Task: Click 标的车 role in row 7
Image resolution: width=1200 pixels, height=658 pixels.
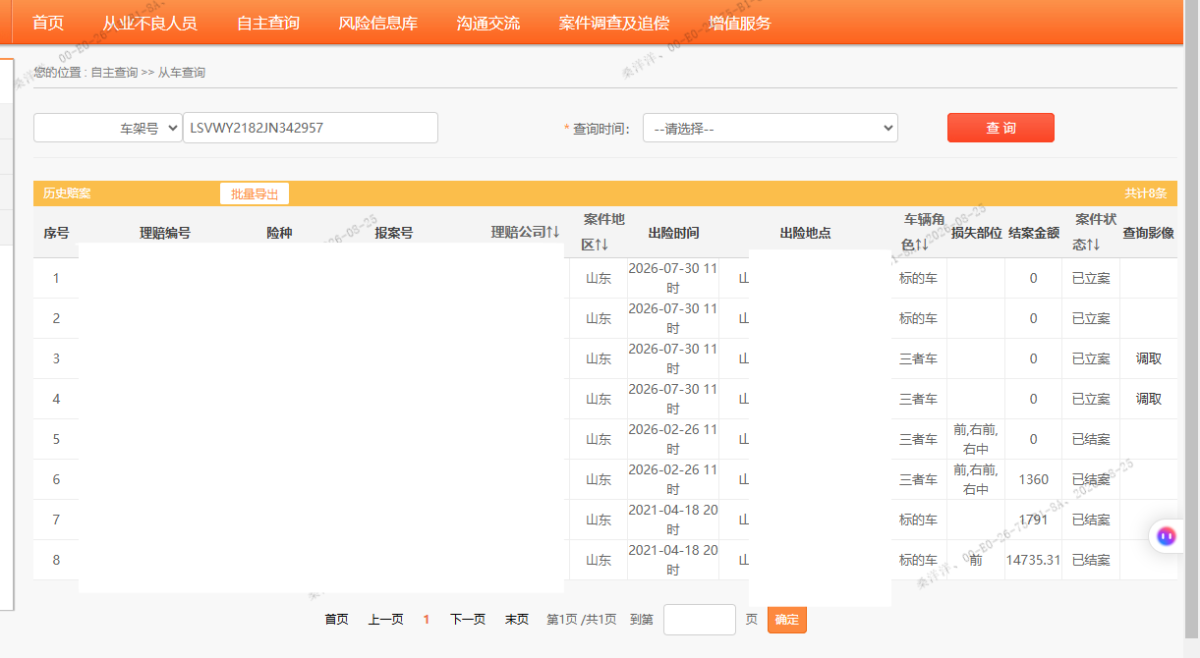Action: click(918, 520)
